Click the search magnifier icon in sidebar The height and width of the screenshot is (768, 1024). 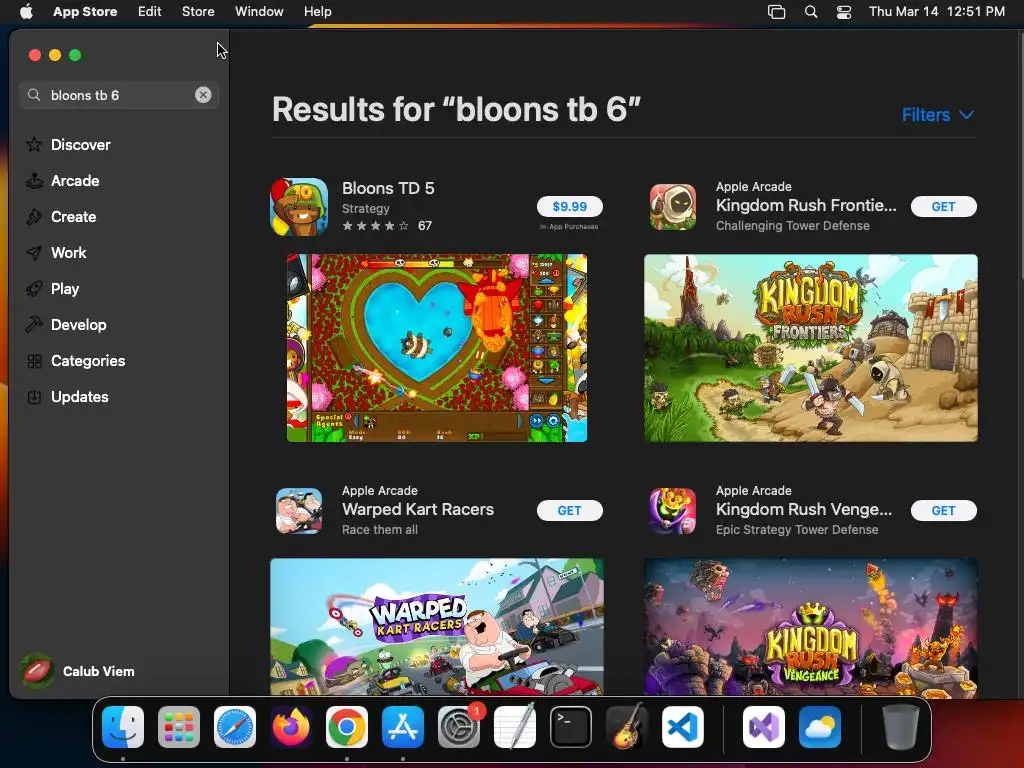point(34,95)
